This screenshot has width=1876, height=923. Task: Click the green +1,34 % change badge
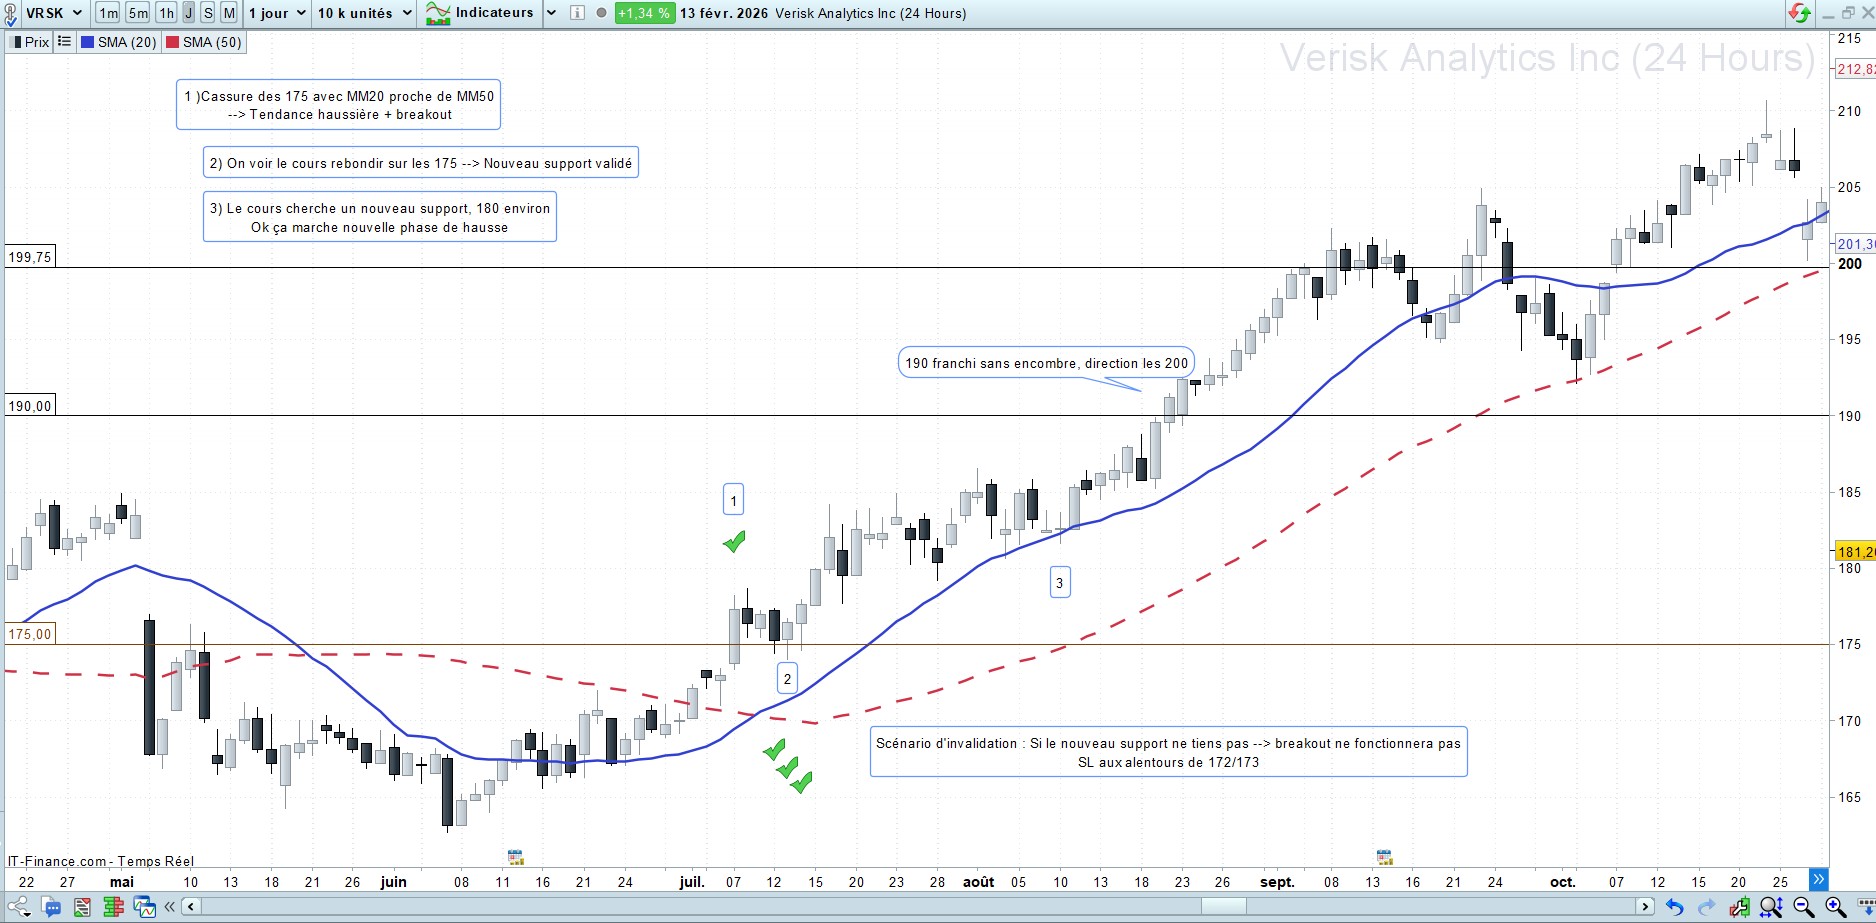tap(644, 13)
